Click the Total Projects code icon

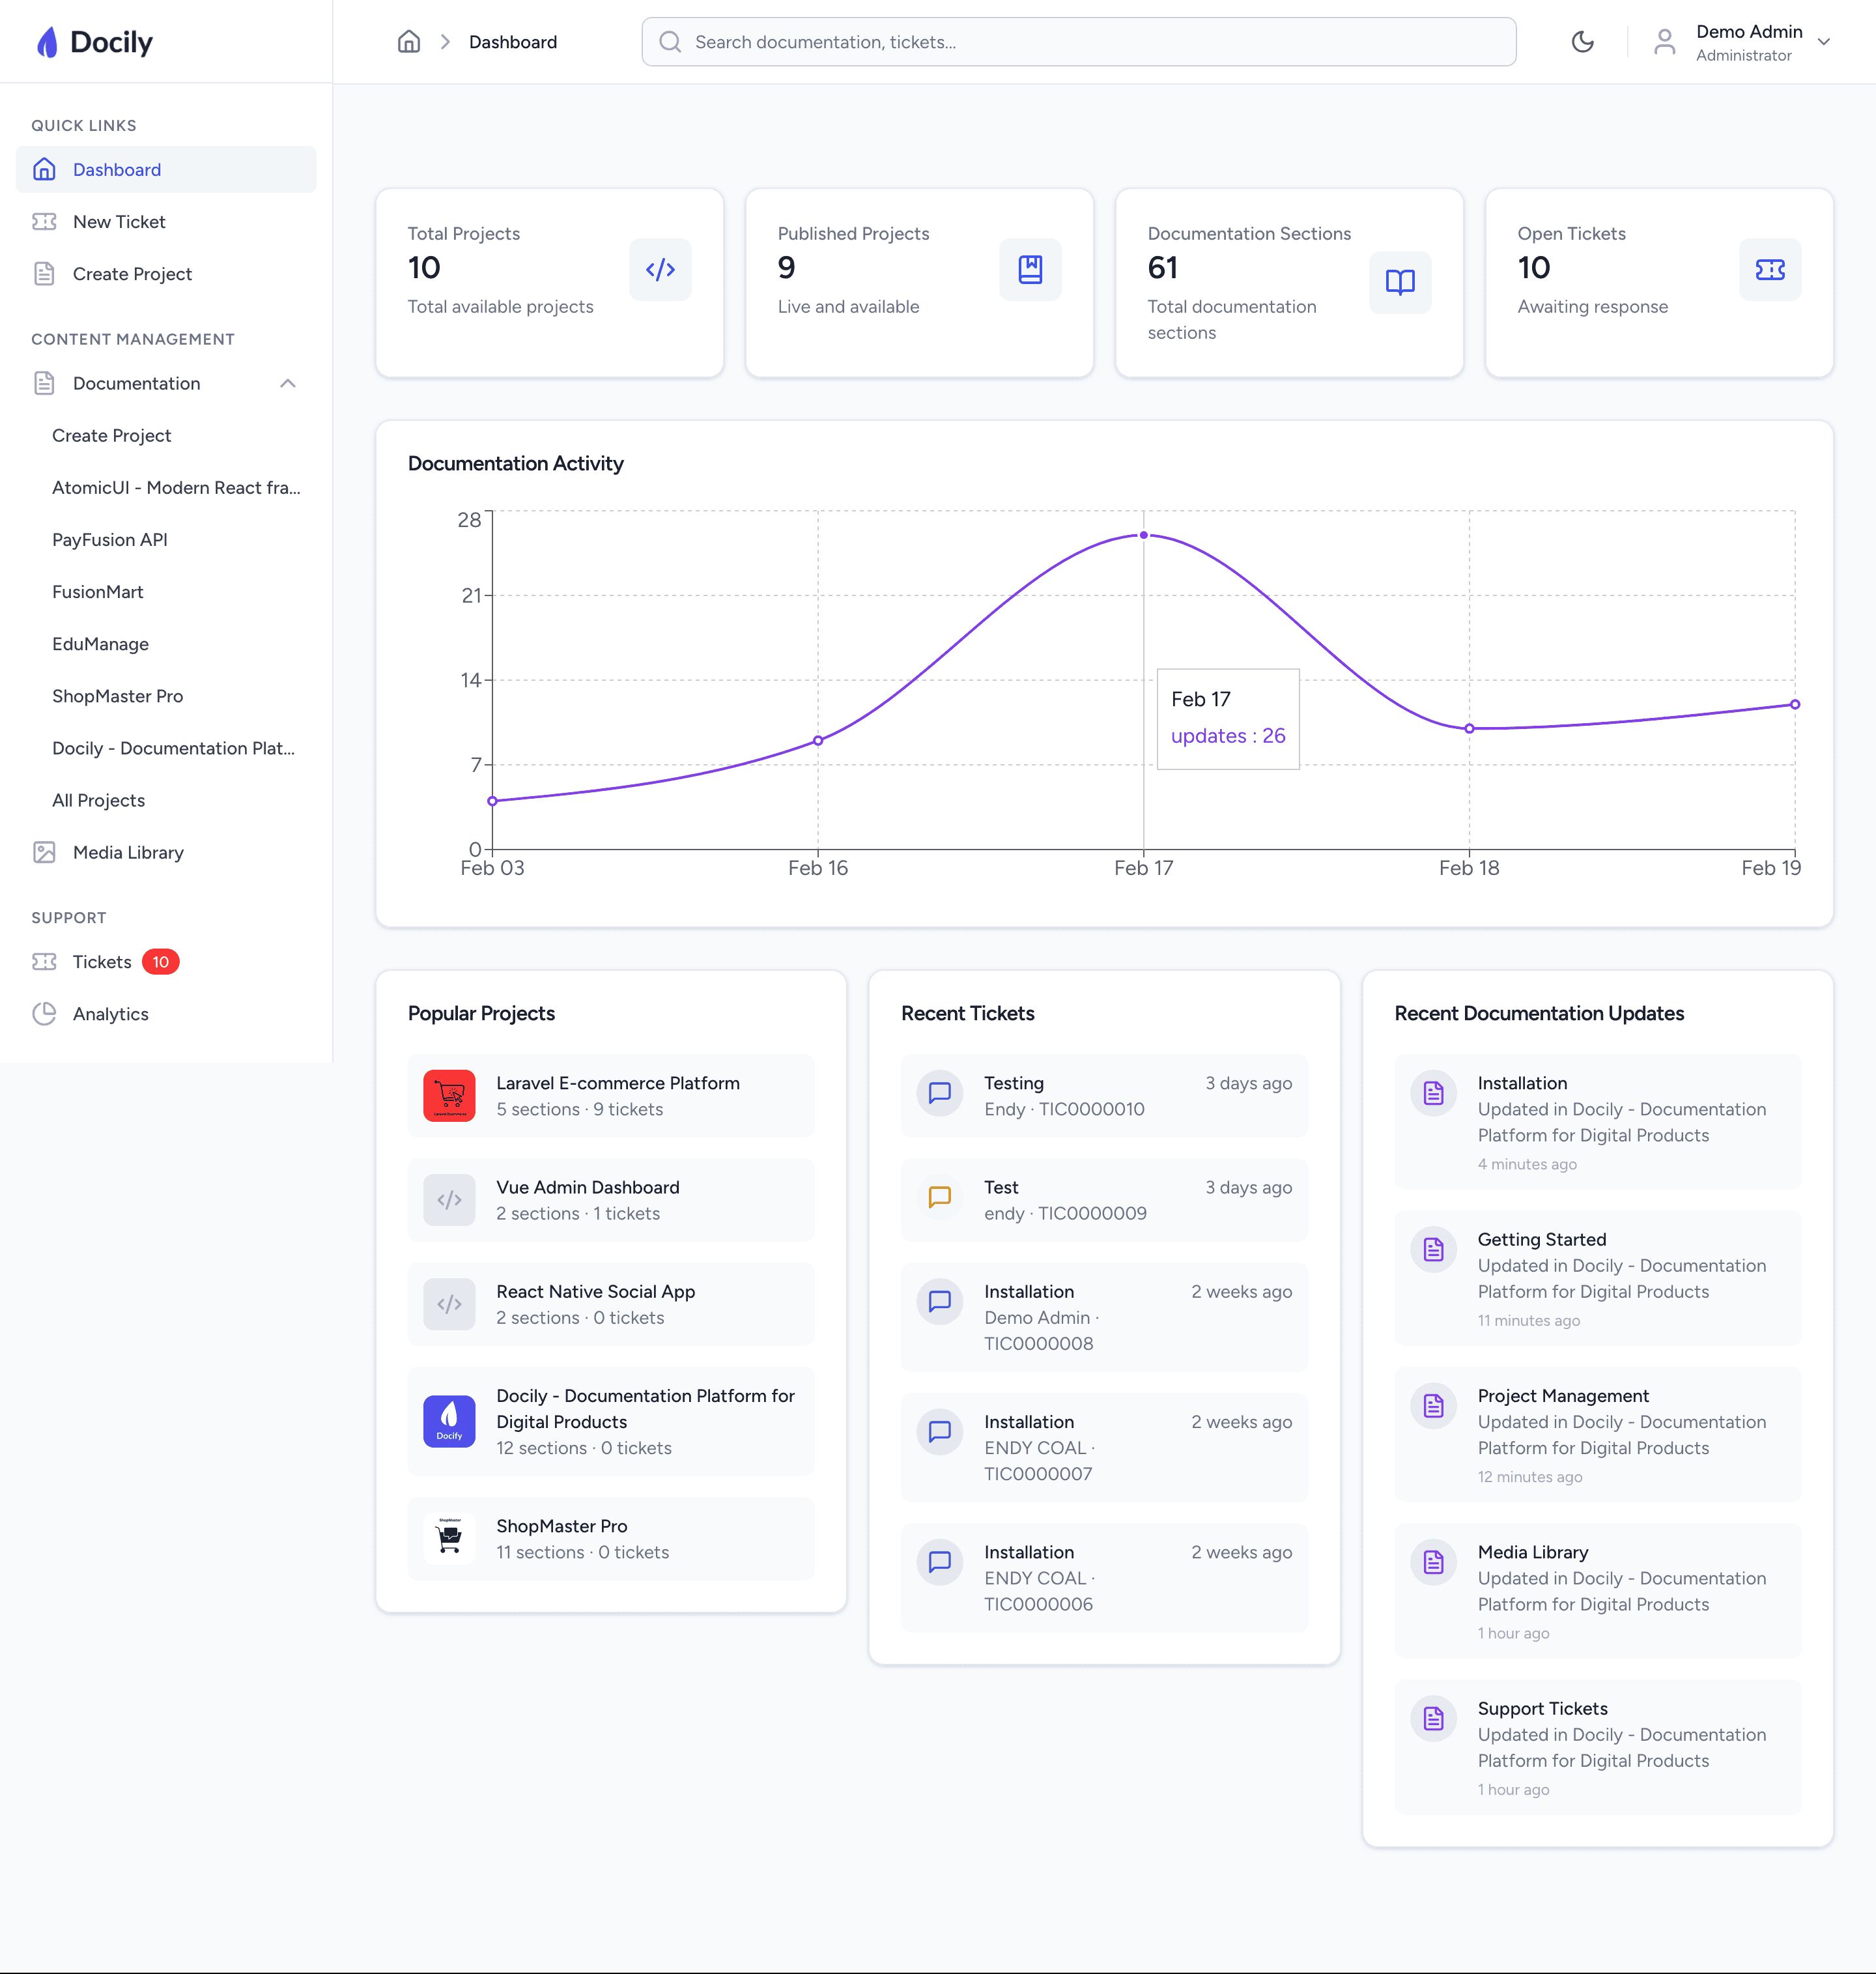[x=660, y=269]
